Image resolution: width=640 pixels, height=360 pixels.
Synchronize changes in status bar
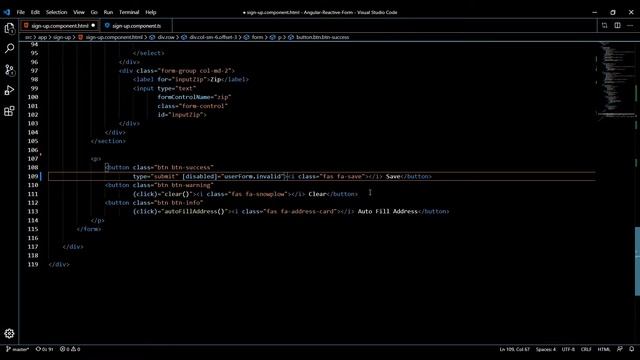pos(44,349)
